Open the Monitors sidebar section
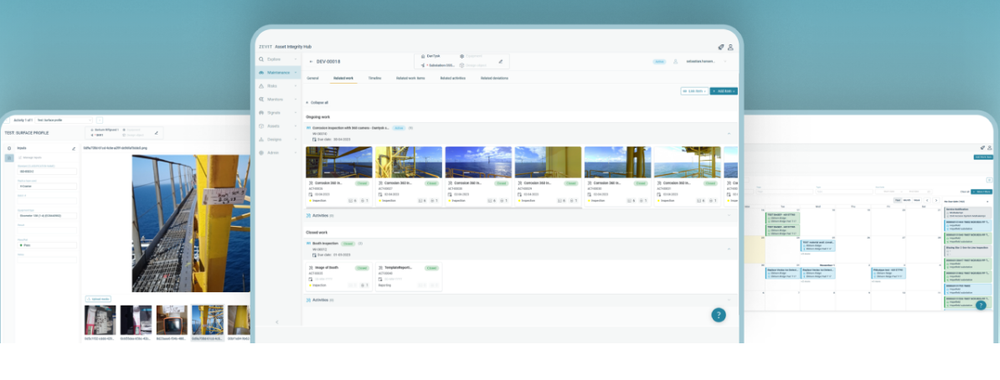The height and width of the screenshot is (380, 1000). pos(278,99)
